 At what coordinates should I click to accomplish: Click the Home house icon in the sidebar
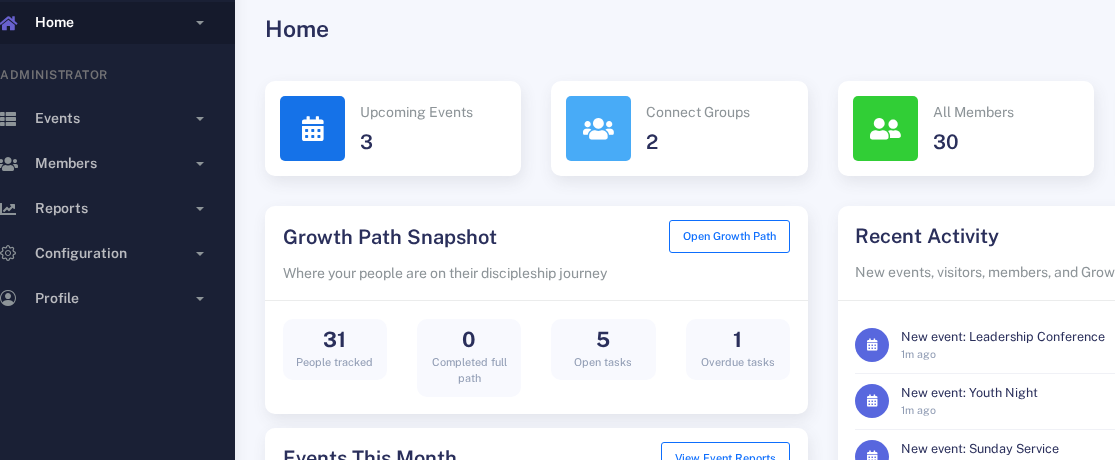coord(8,23)
